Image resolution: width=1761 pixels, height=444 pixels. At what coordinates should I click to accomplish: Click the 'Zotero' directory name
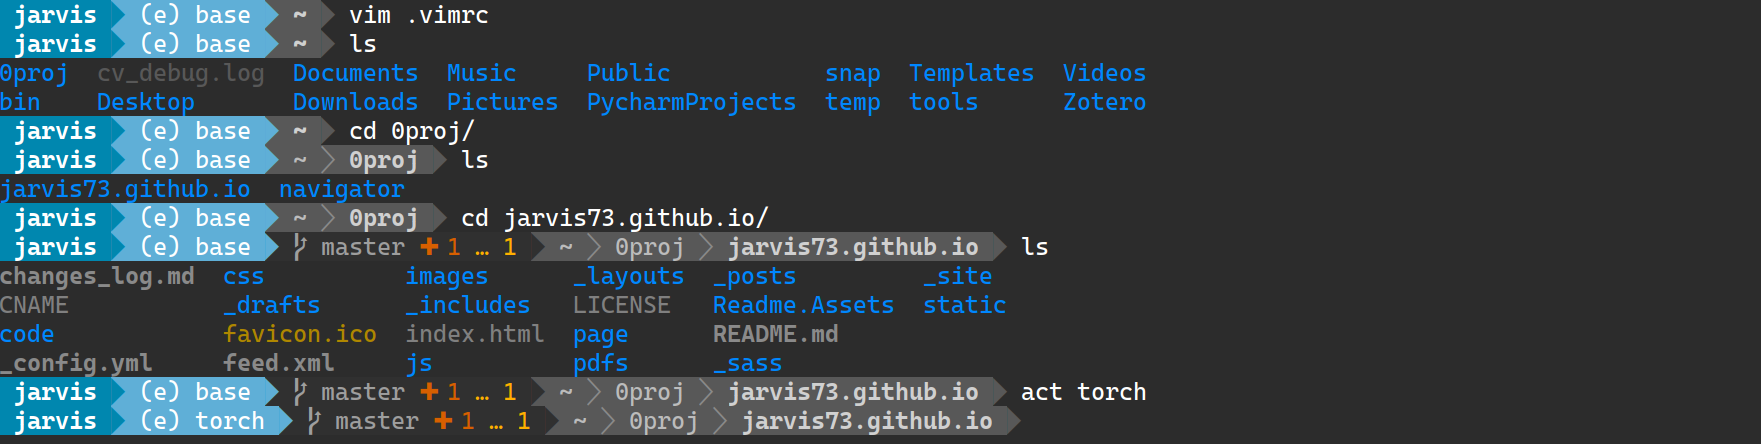point(1104,103)
